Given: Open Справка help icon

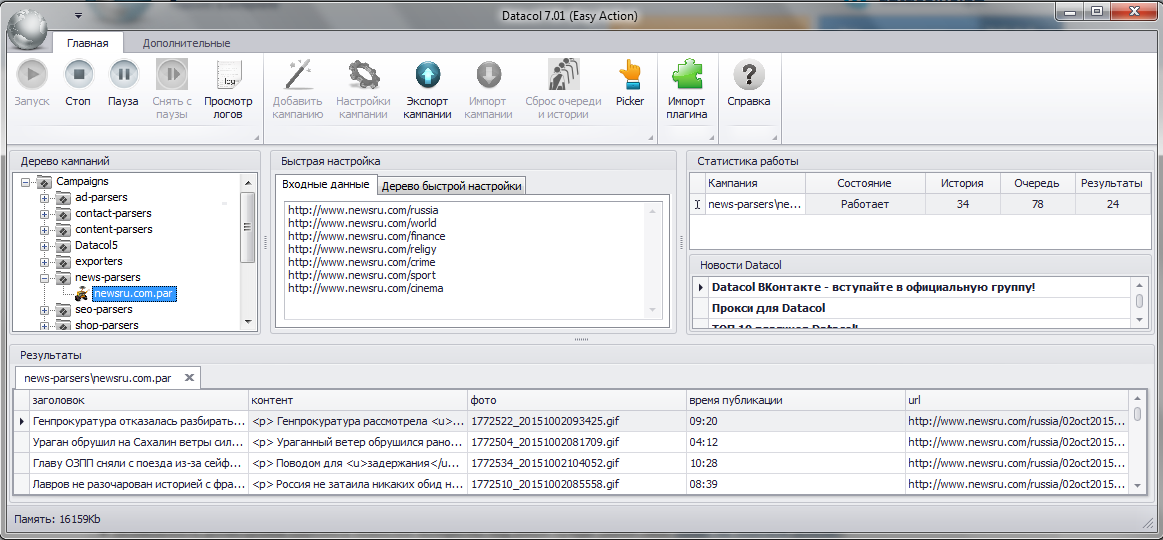Looking at the screenshot, I should (x=748, y=74).
